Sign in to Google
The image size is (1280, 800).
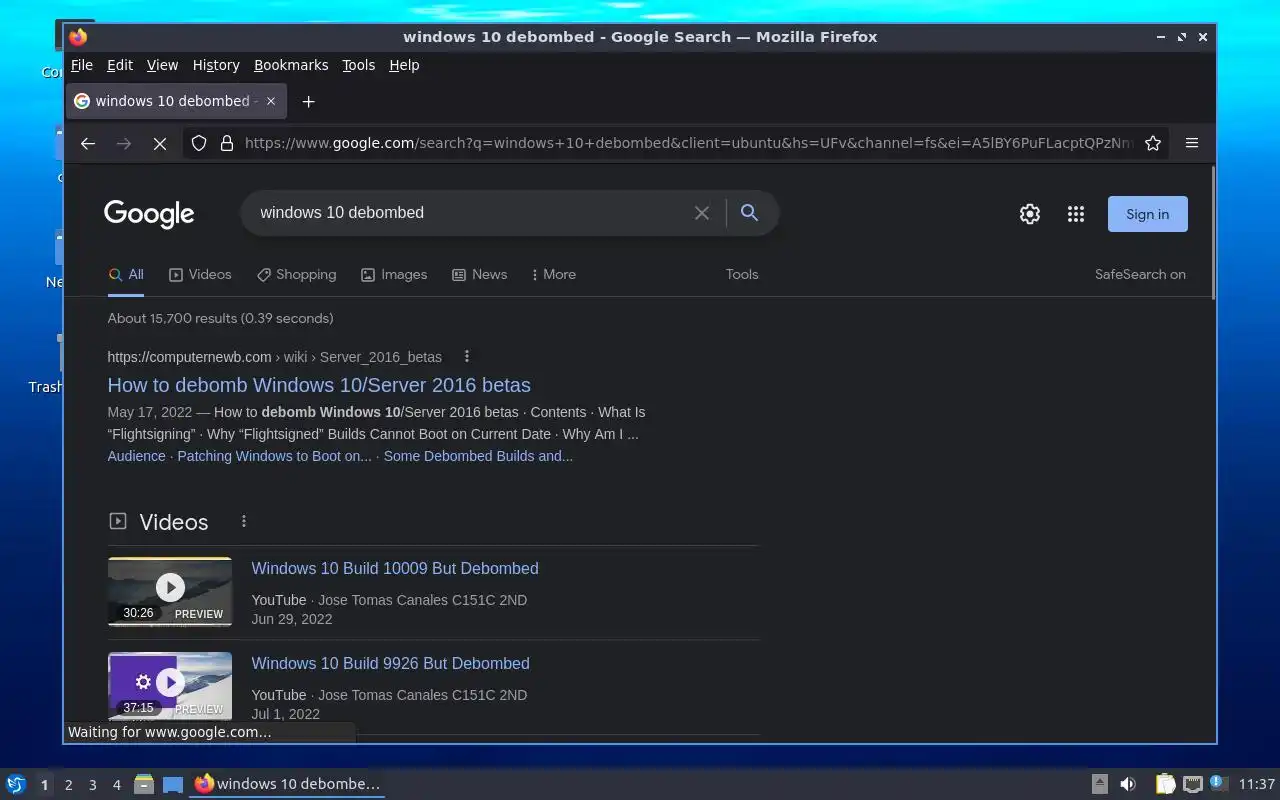[x=1147, y=214]
